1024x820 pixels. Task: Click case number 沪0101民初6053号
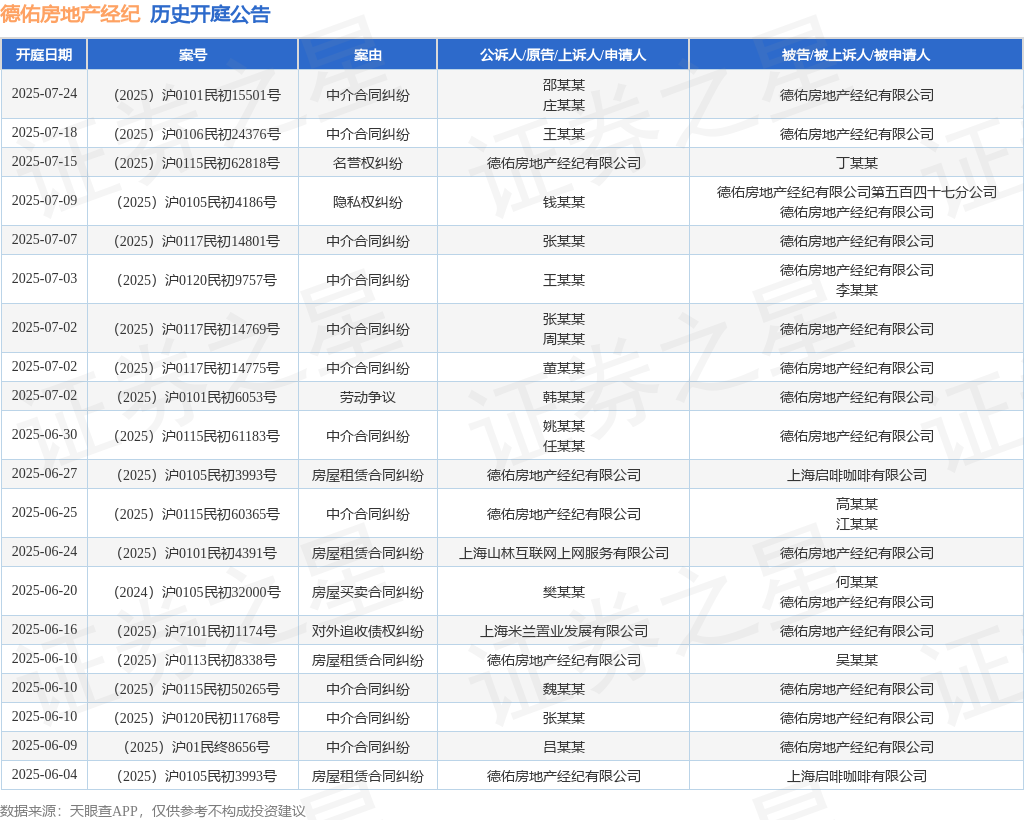(197, 398)
